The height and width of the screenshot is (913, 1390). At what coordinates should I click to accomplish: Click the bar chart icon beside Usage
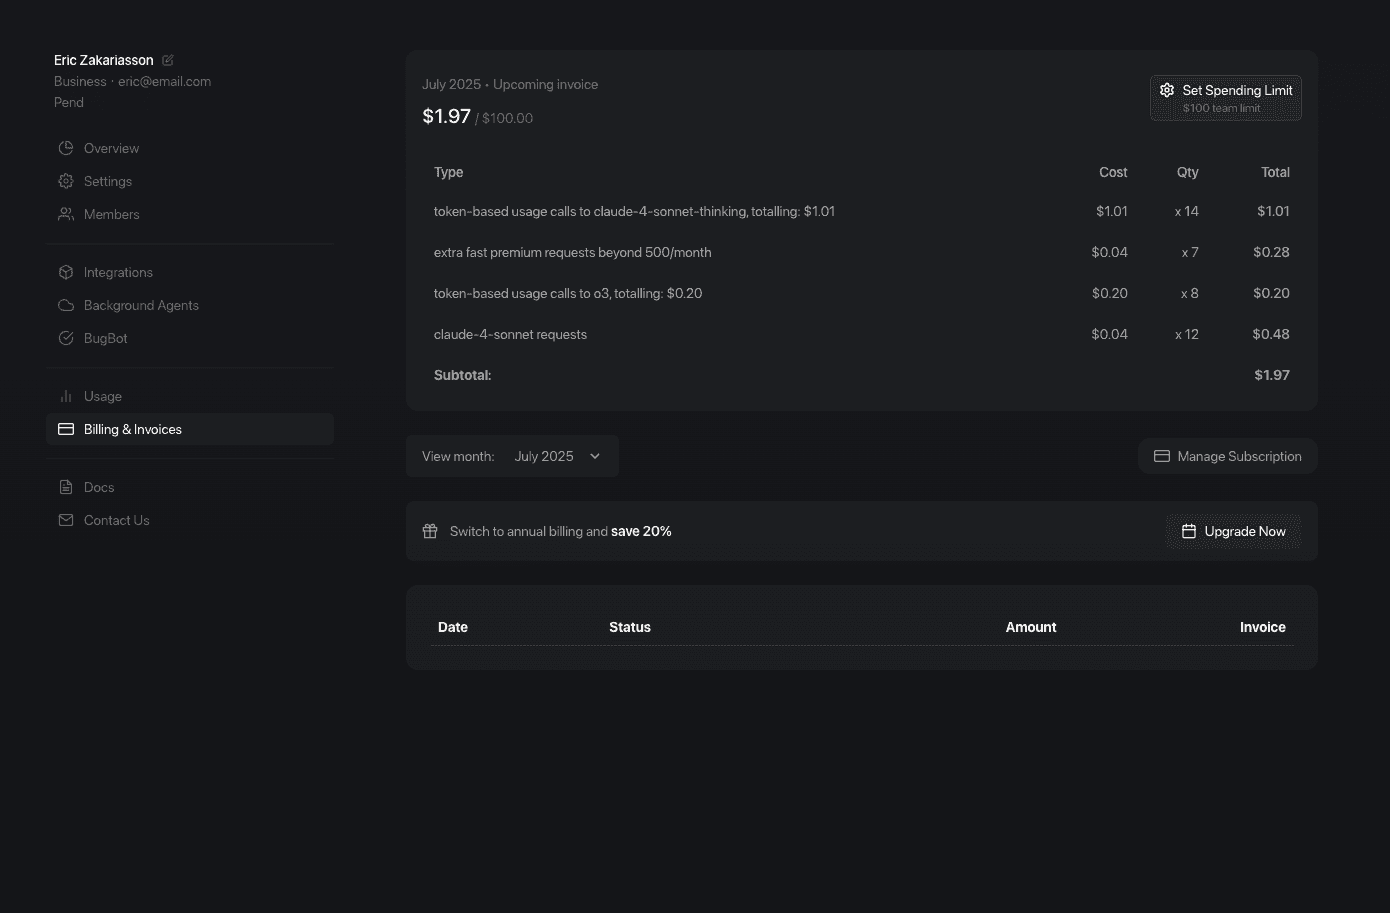click(x=65, y=396)
